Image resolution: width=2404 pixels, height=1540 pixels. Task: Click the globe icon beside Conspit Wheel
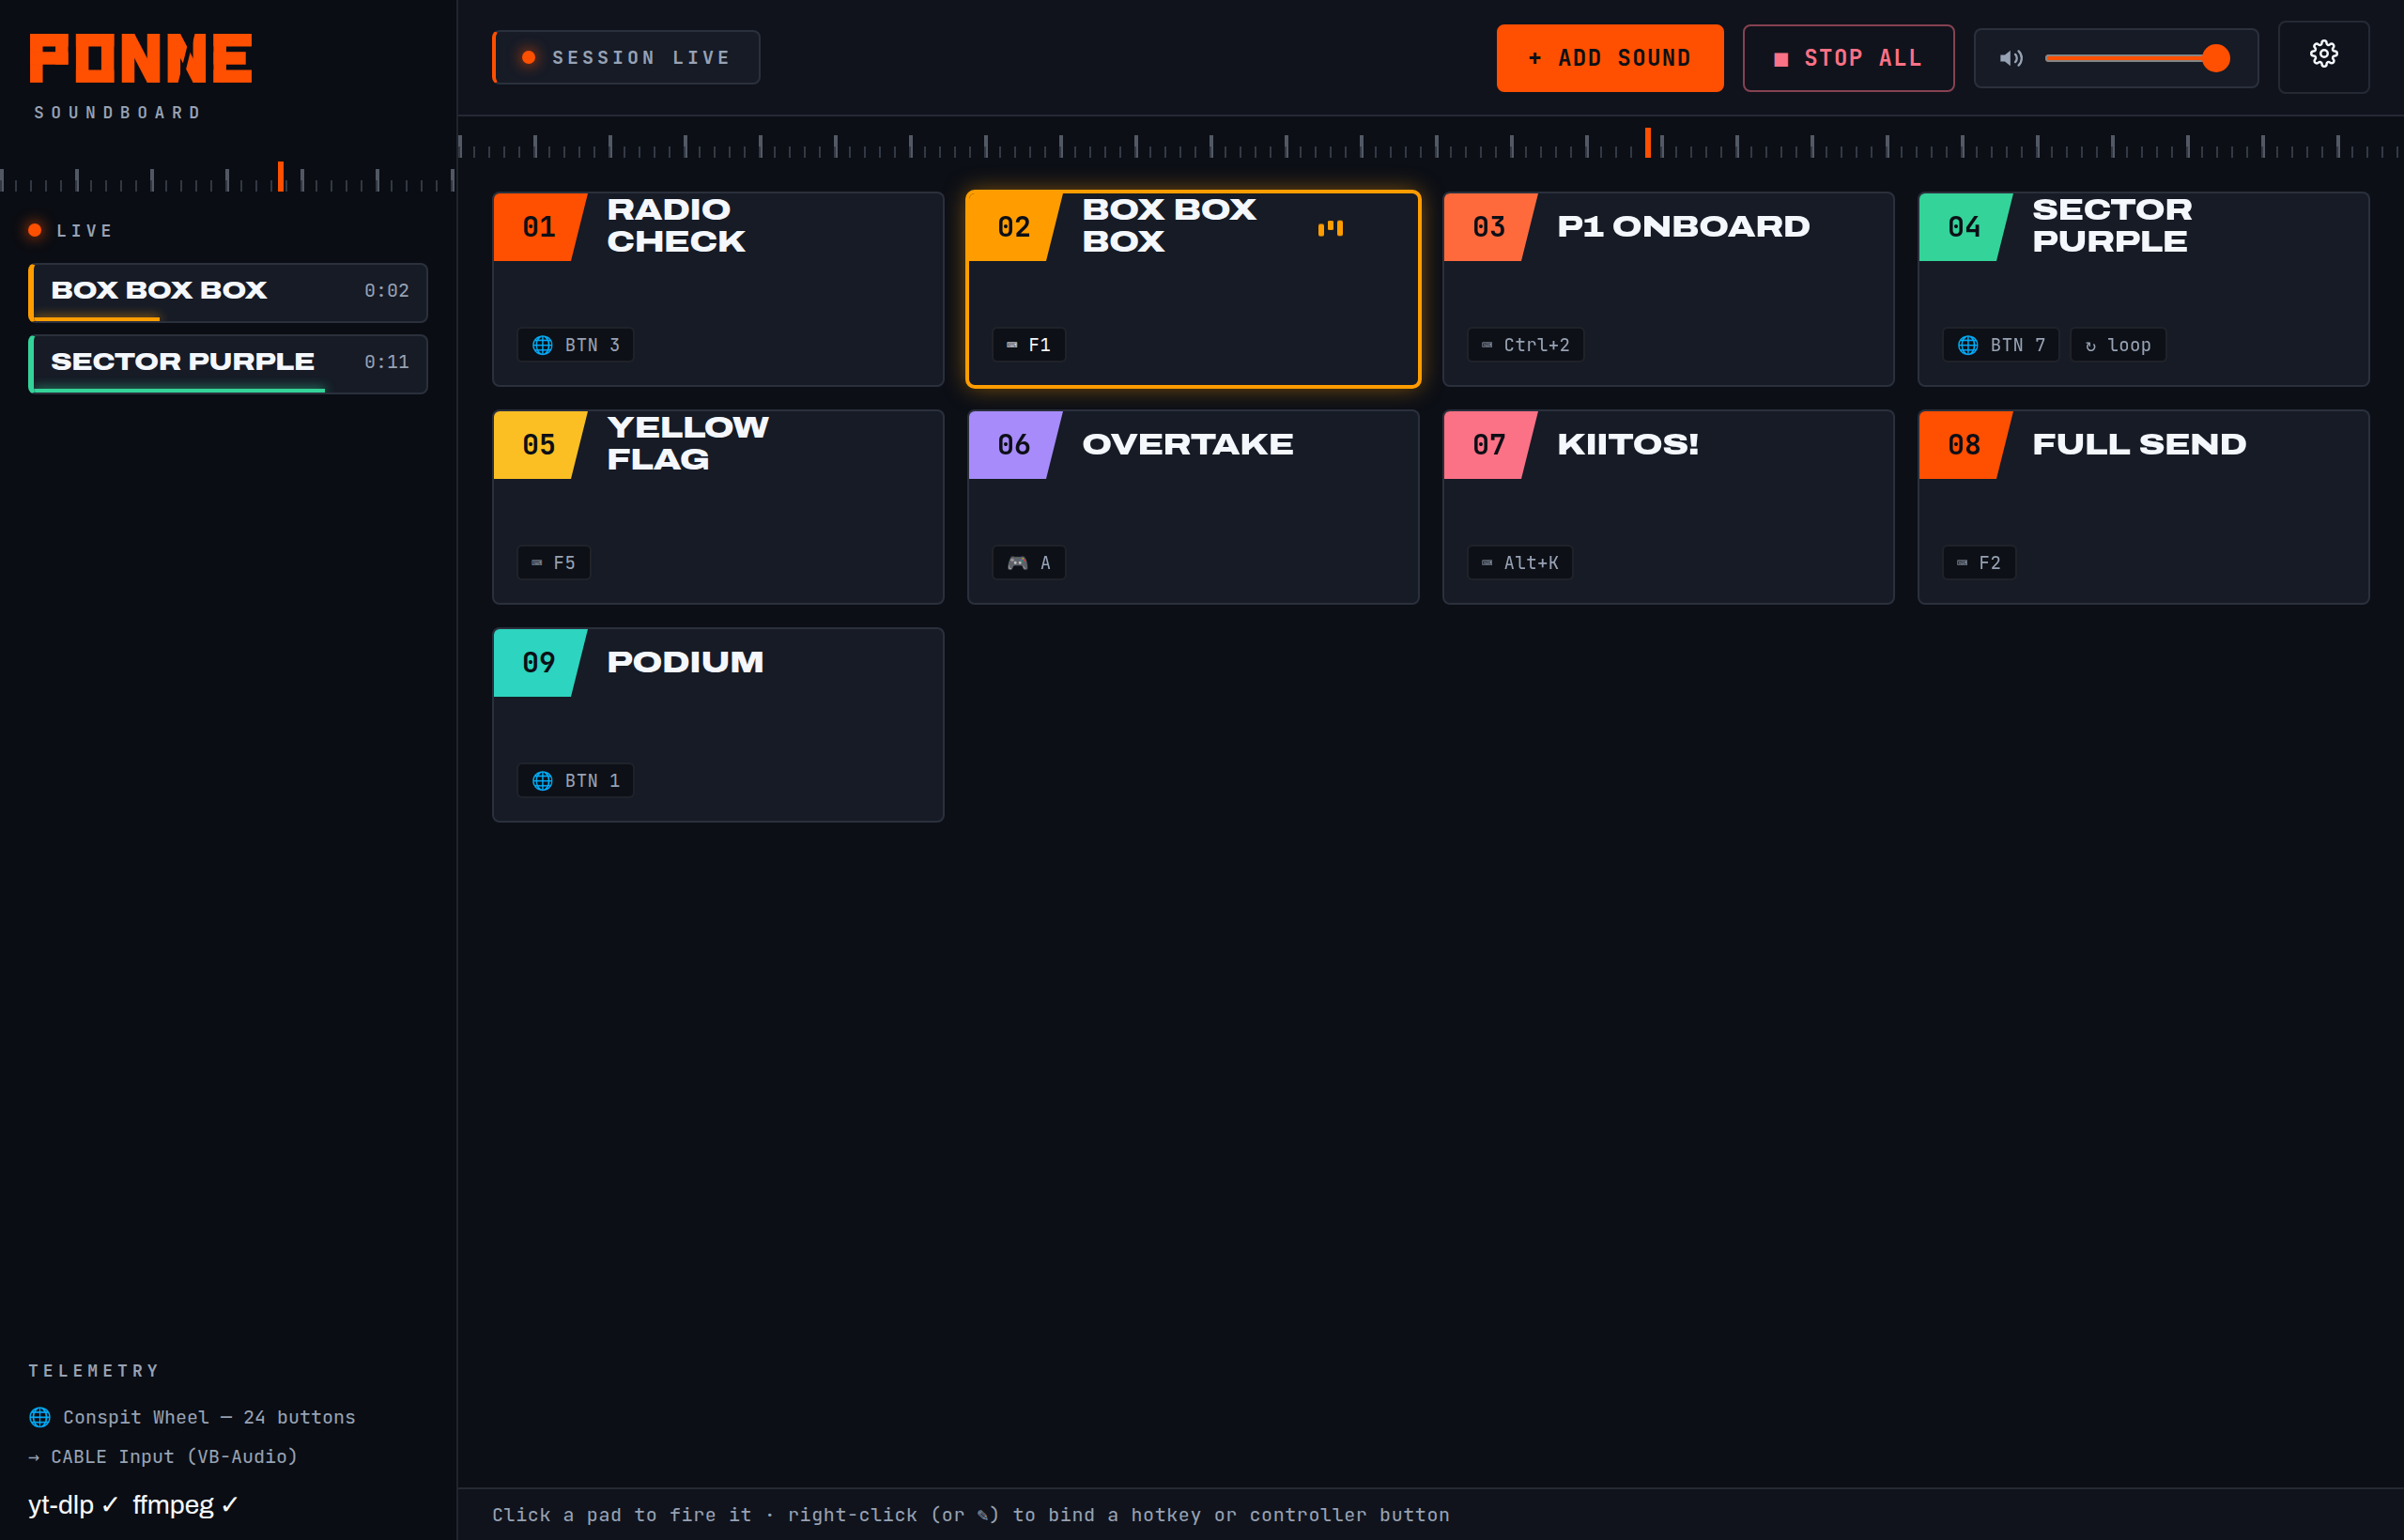(x=40, y=1417)
